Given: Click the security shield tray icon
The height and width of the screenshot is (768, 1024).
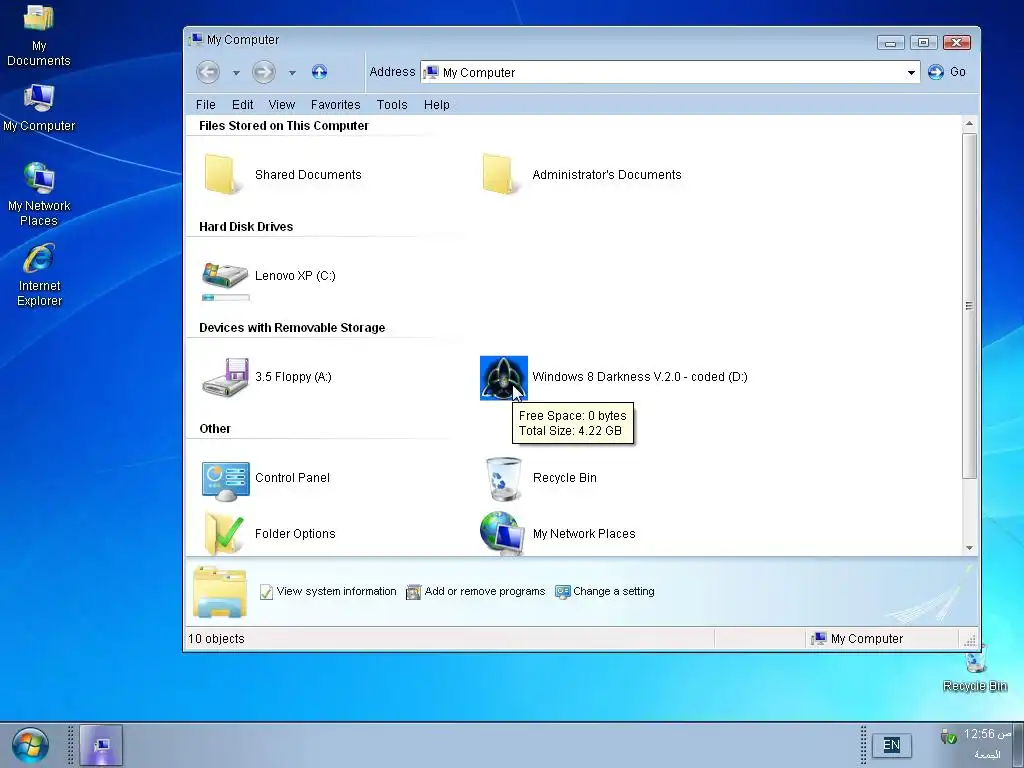Looking at the screenshot, I should pos(948,736).
